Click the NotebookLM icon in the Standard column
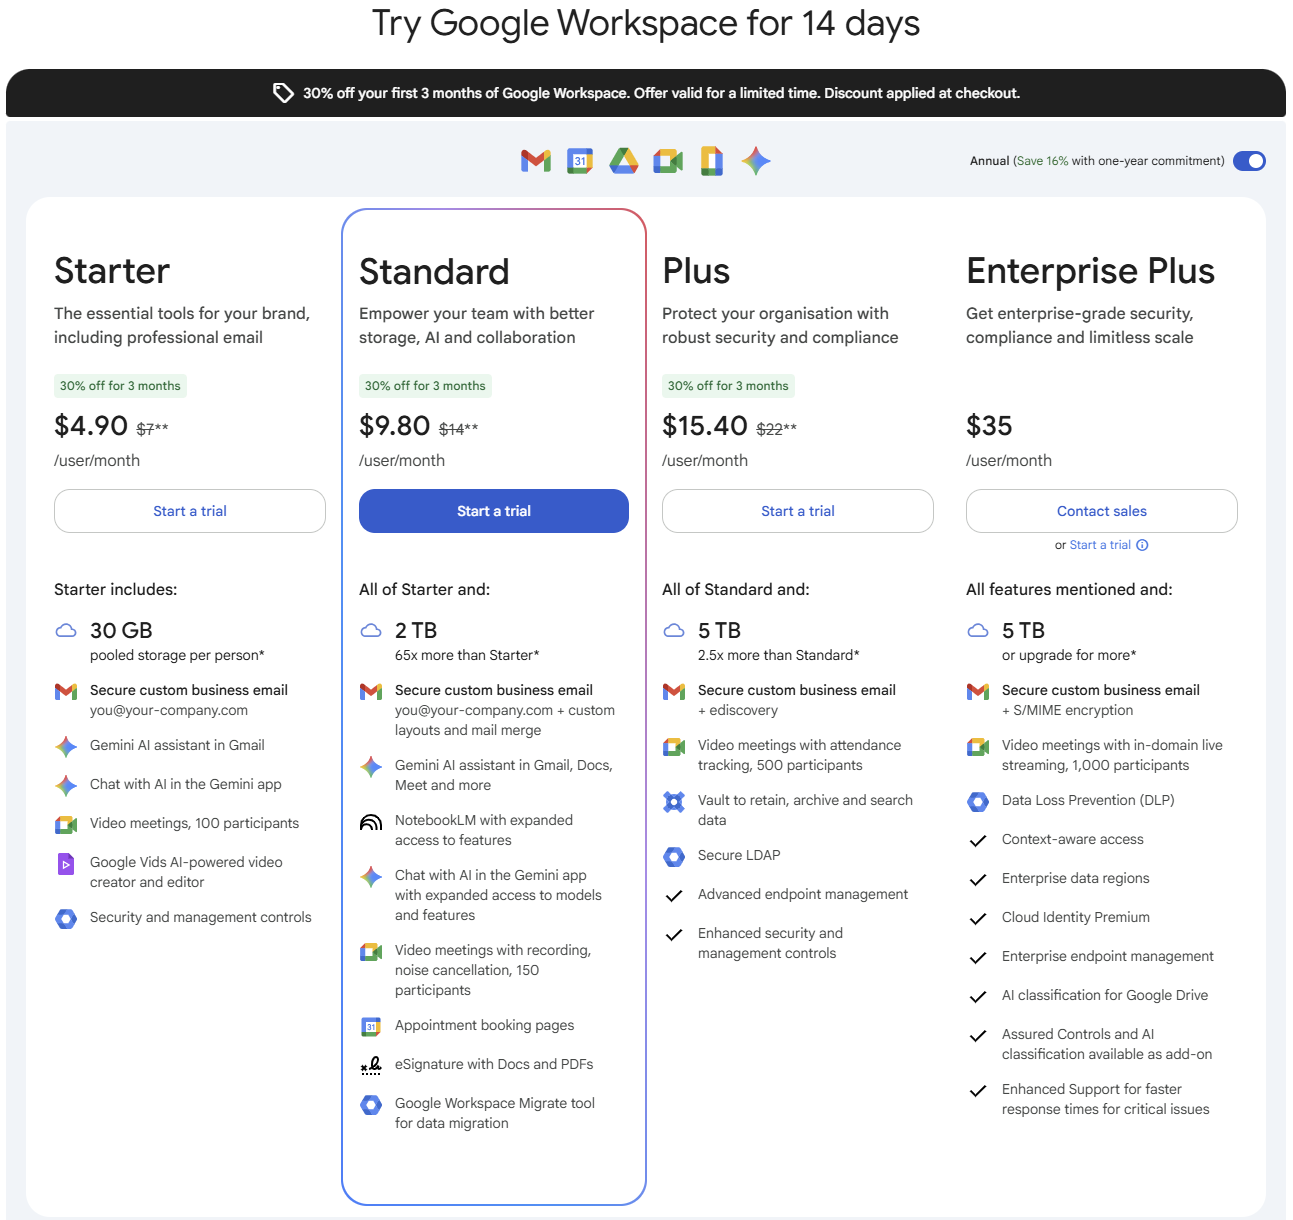Screen dimensions: 1293x1220 coord(371,821)
